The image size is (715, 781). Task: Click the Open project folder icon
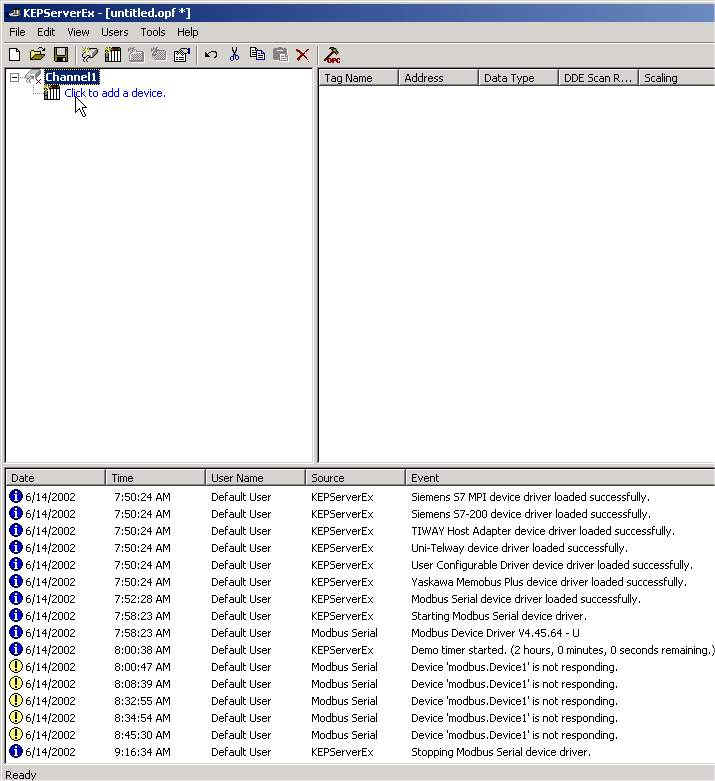click(x=37, y=55)
